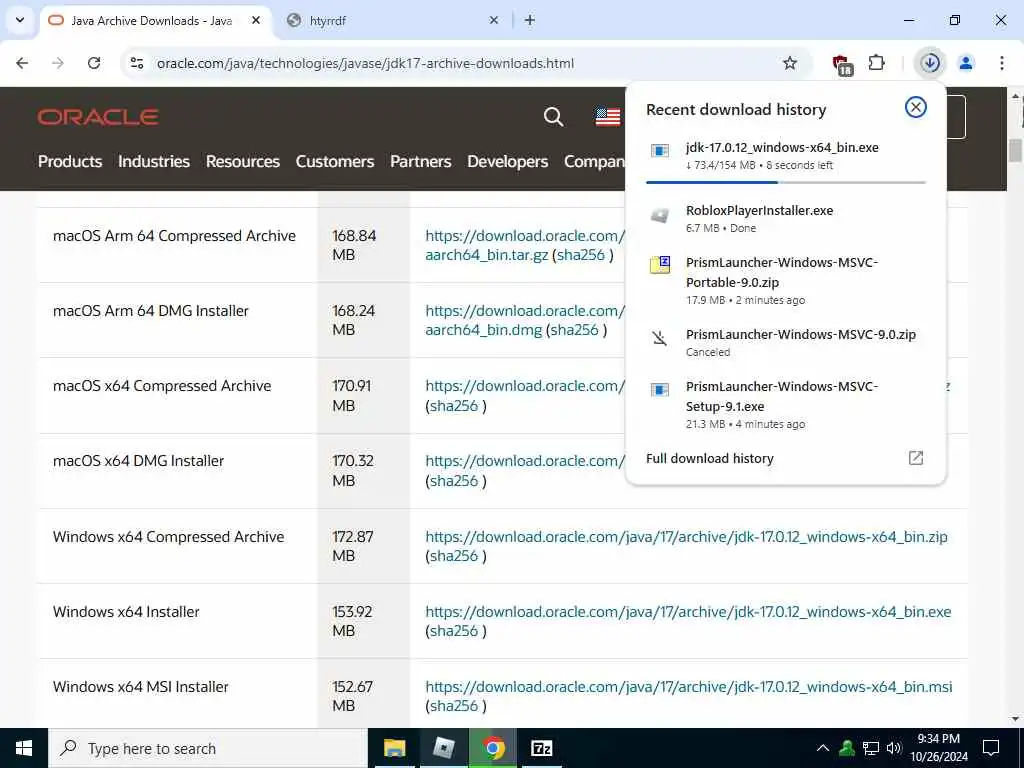The width and height of the screenshot is (1024, 768).
Task: Click the Portable zip file icon
Action: click(660, 264)
